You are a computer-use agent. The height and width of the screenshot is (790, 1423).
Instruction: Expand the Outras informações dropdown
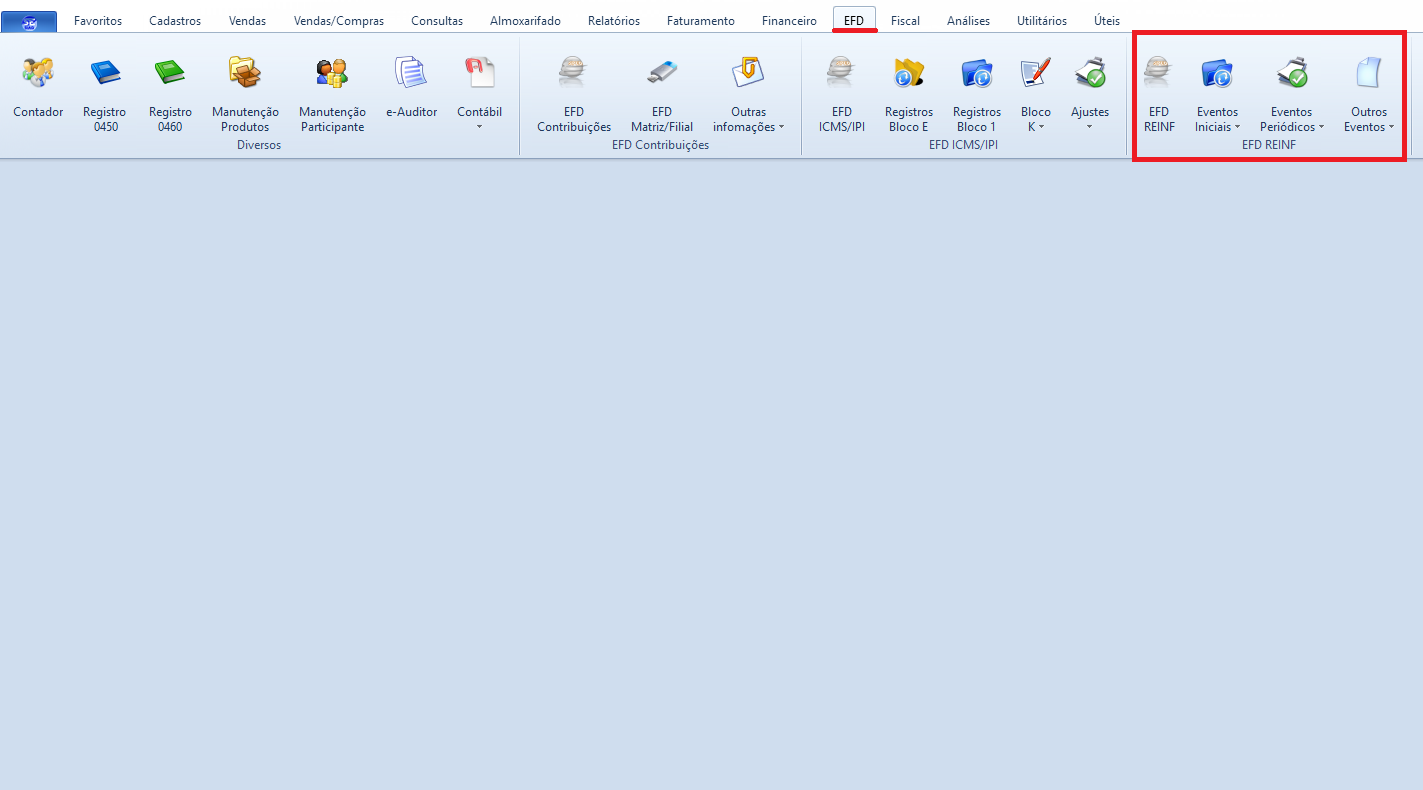[748, 118]
